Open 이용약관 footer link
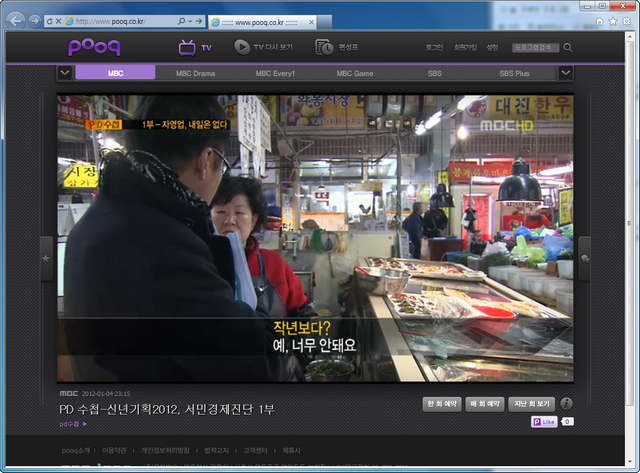This screenshot has height=473, width=640. (x=114, y=451)
